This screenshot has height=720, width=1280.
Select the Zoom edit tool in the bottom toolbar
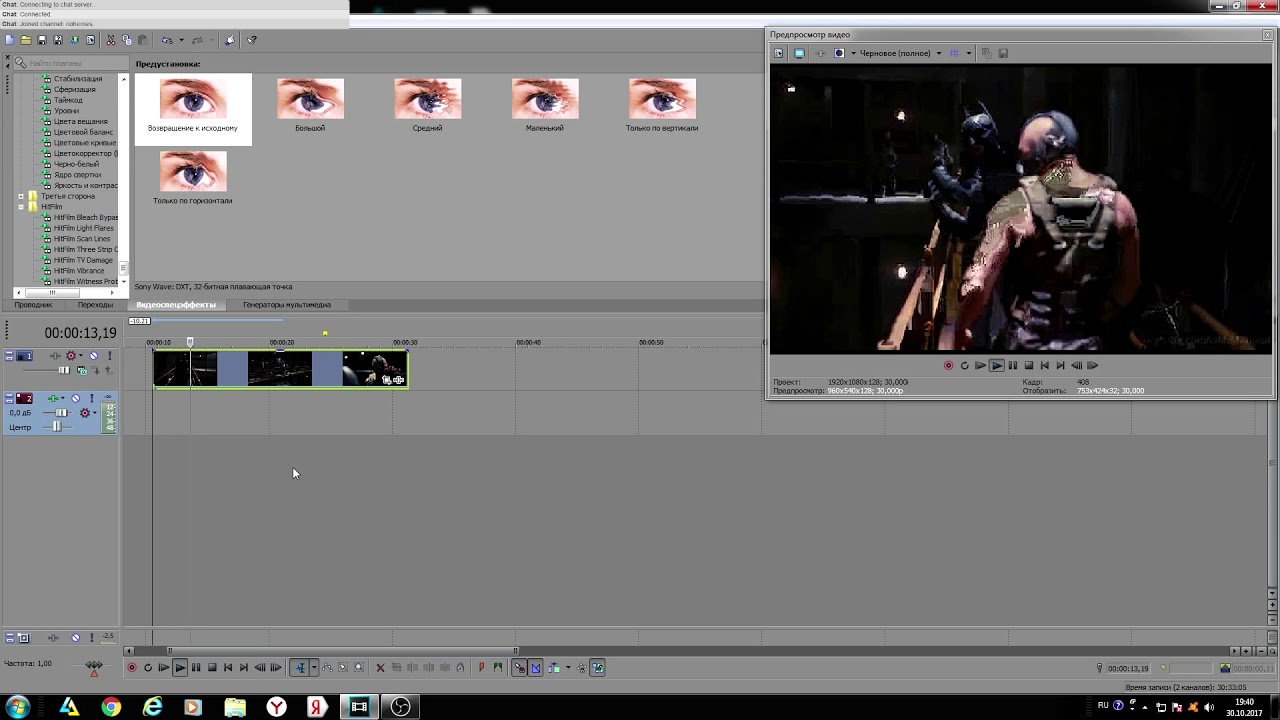point(359,668)
